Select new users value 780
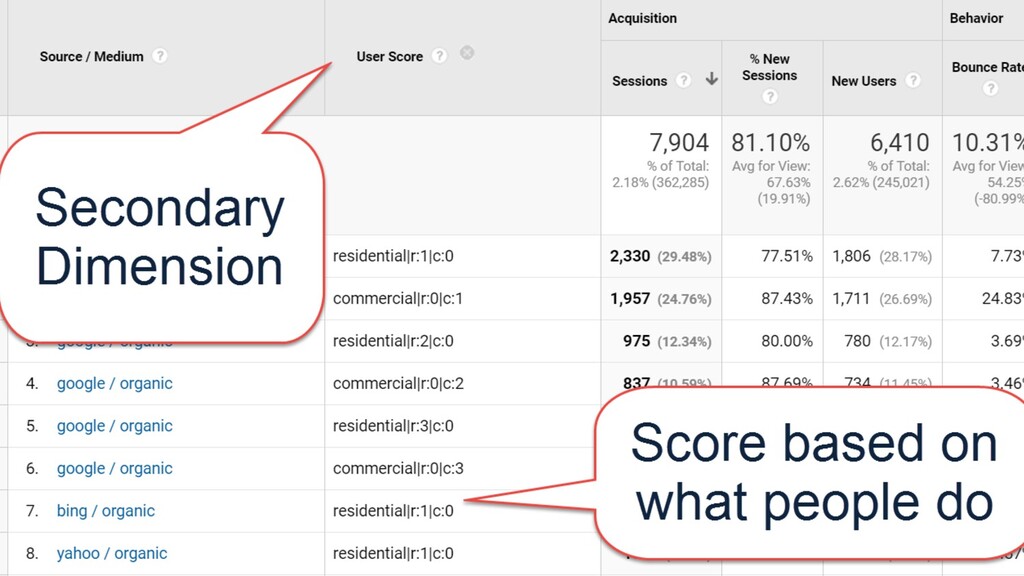Viewport: 1024px width, 576px height. [x=857, y=341]
